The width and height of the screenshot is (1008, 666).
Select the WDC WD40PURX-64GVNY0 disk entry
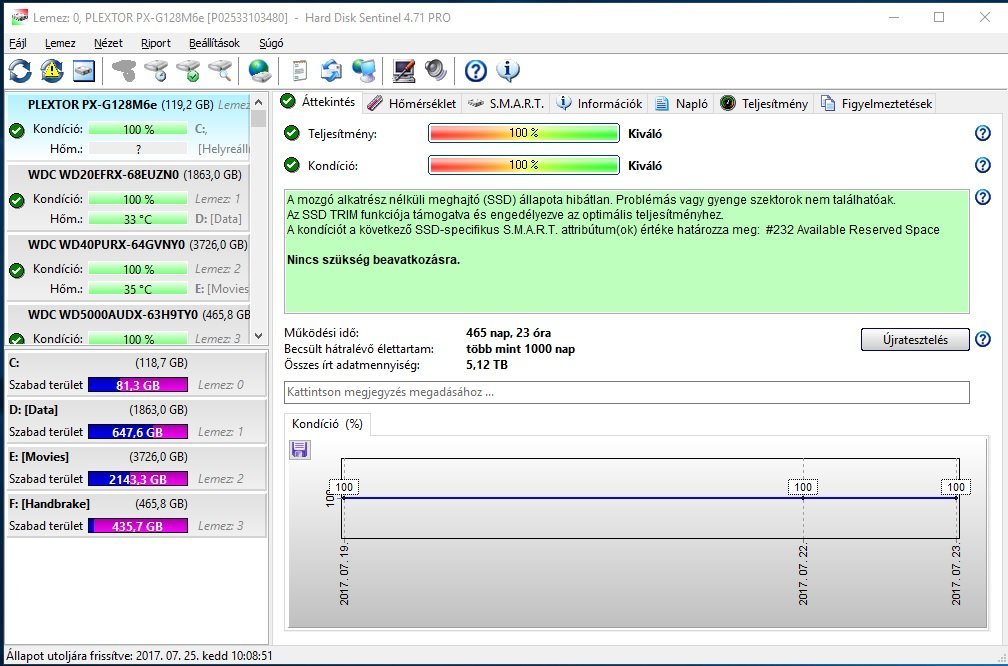point(128,266)
